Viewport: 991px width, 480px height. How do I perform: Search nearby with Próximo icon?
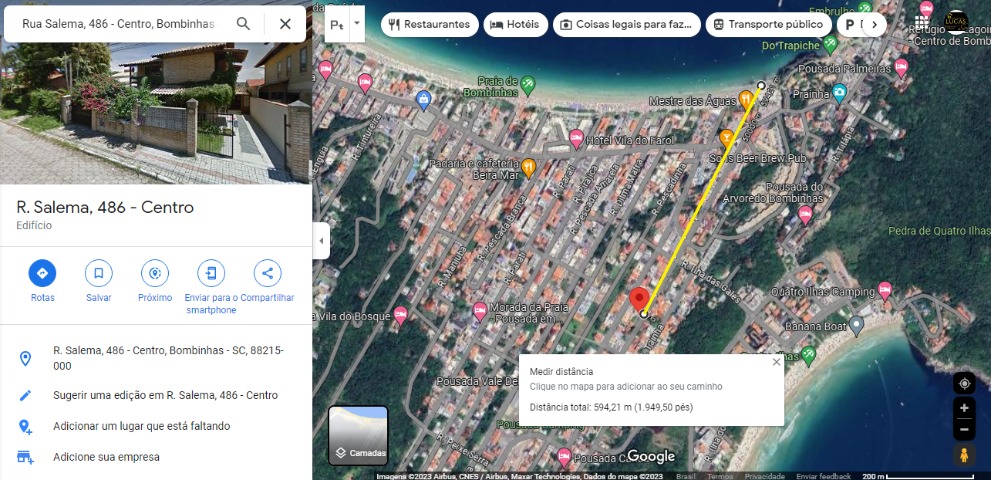tap(155, 273)
